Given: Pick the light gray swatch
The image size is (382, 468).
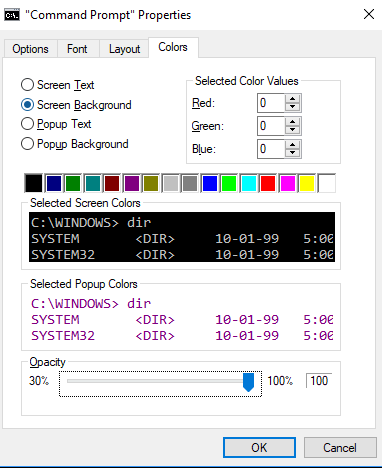Looking at the screenshot, I should [171, 183].
